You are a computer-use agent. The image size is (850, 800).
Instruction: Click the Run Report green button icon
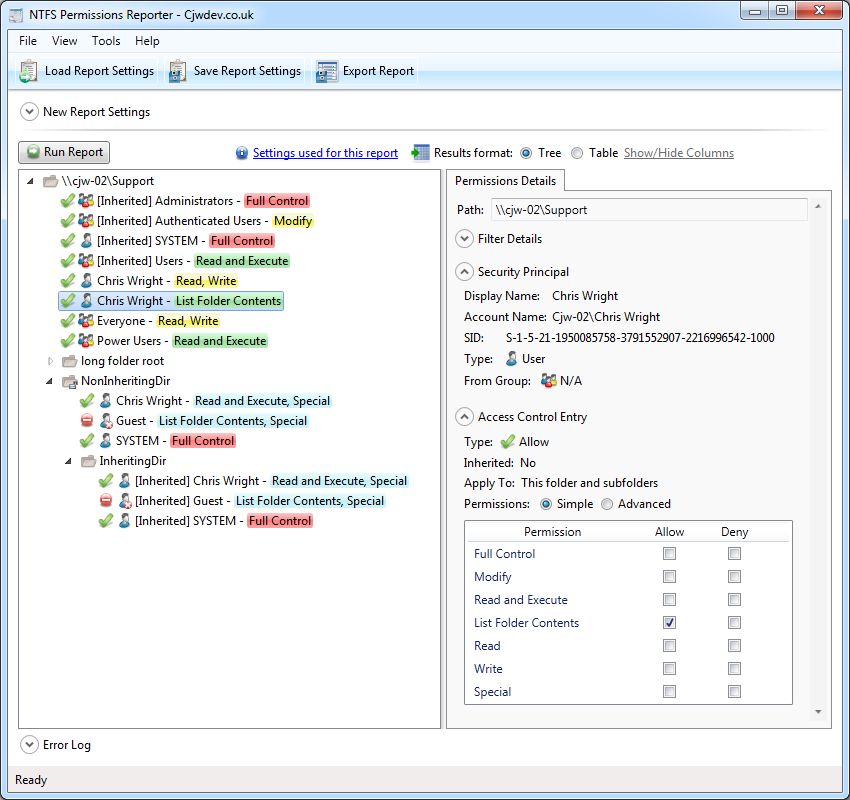coord(33,152)
